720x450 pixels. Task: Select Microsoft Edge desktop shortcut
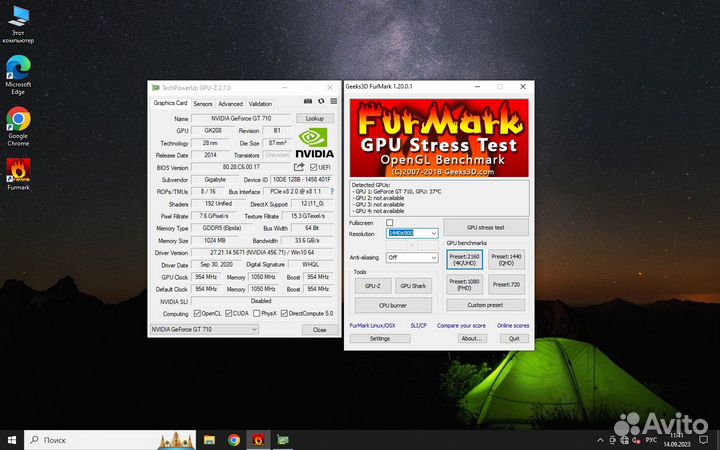point(18,75)
